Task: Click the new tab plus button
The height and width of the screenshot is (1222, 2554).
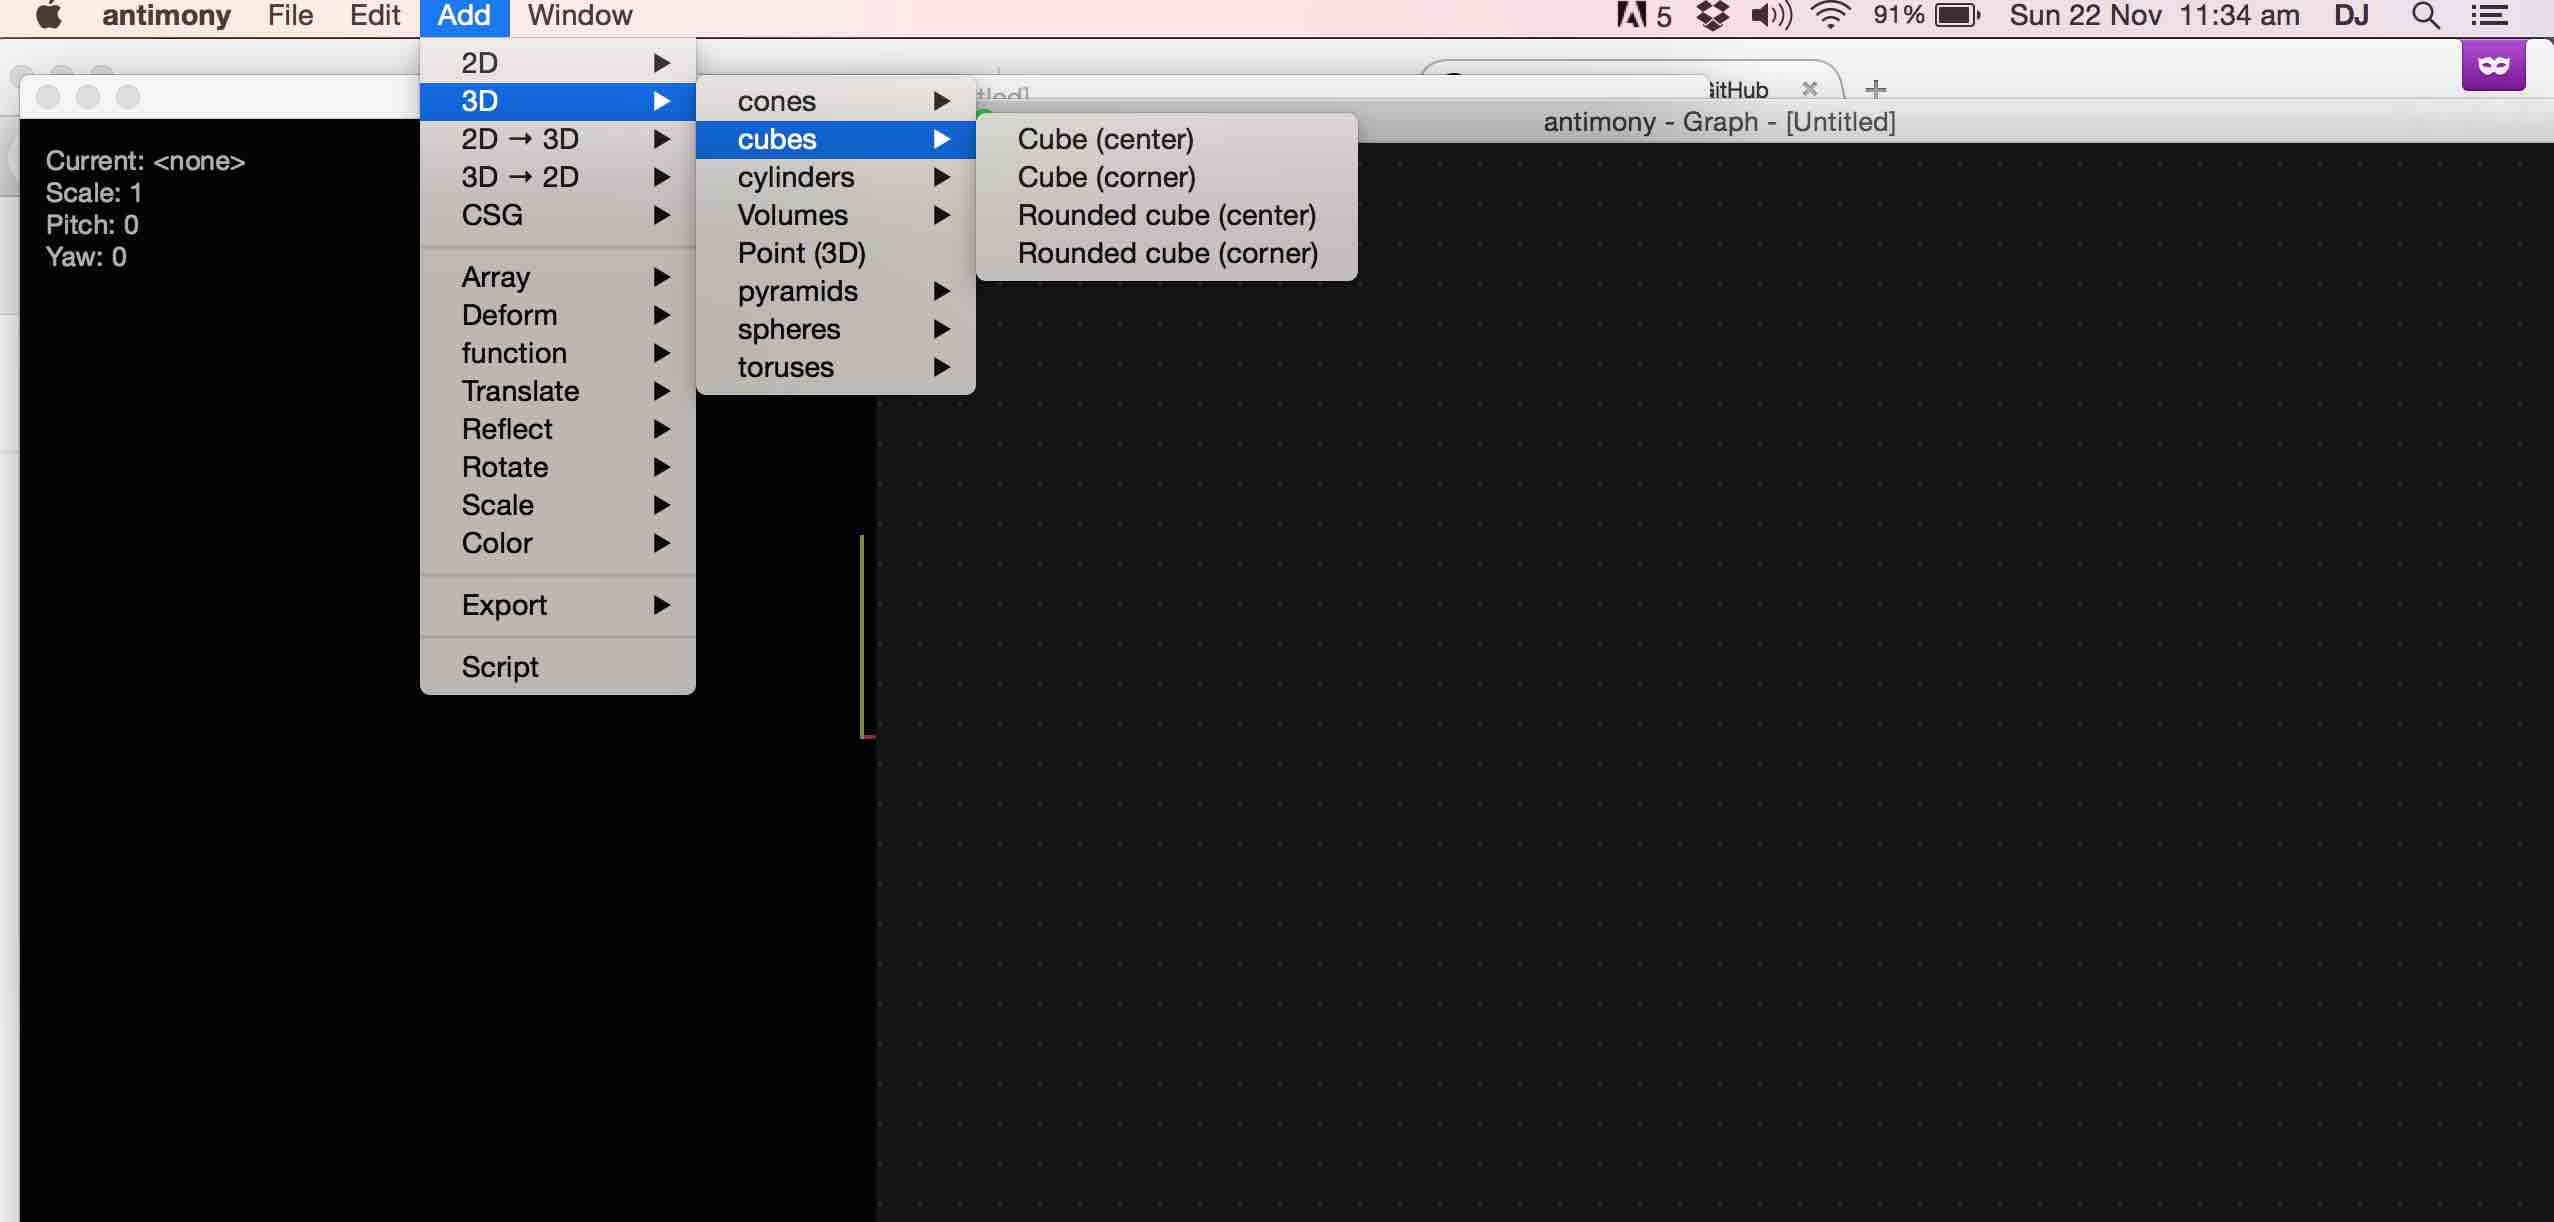Action: coord(1876,90)
